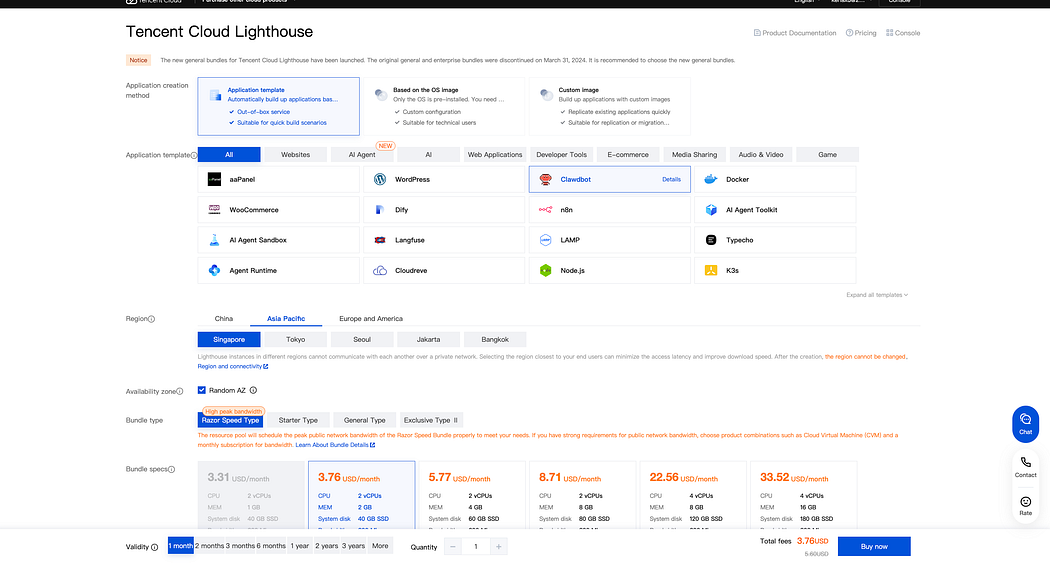Switch to the AI Agent template category

[362, 155]
